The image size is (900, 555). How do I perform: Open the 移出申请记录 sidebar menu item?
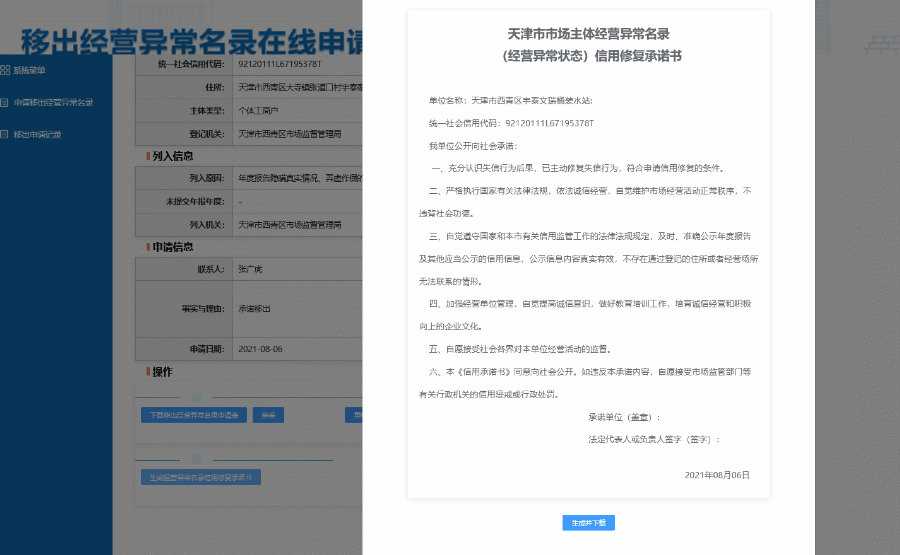pos(38,134)
